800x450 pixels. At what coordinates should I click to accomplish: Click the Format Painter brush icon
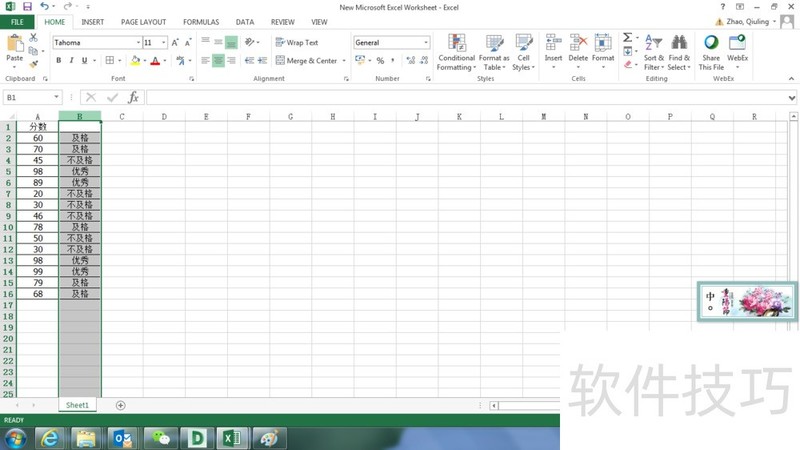[x=34, y=64]
